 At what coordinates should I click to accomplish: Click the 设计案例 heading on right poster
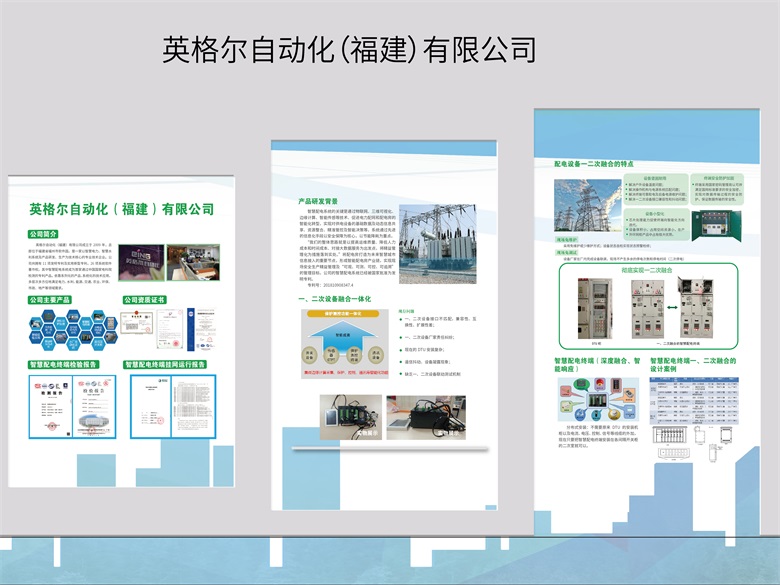(x=692, y=365)
